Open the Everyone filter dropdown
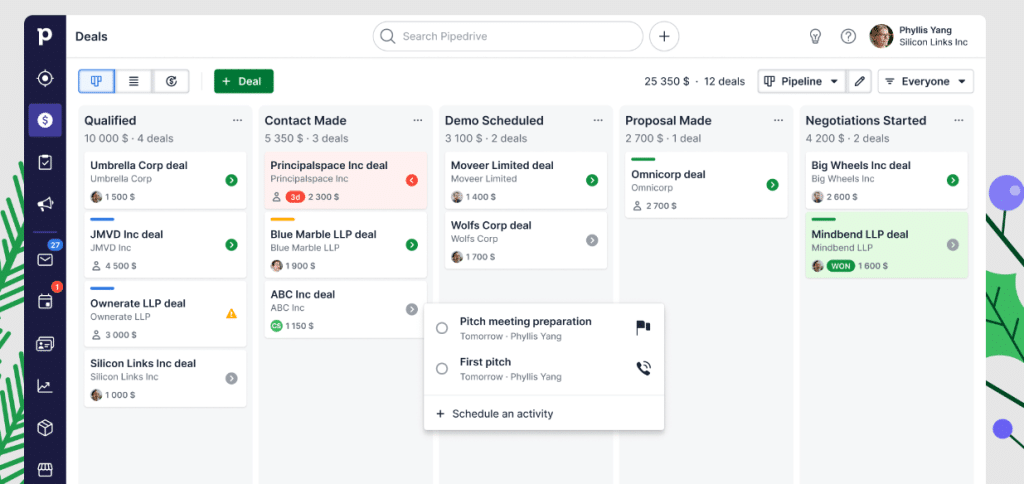This screenshot has height=484, width=1024. point(925,82)
